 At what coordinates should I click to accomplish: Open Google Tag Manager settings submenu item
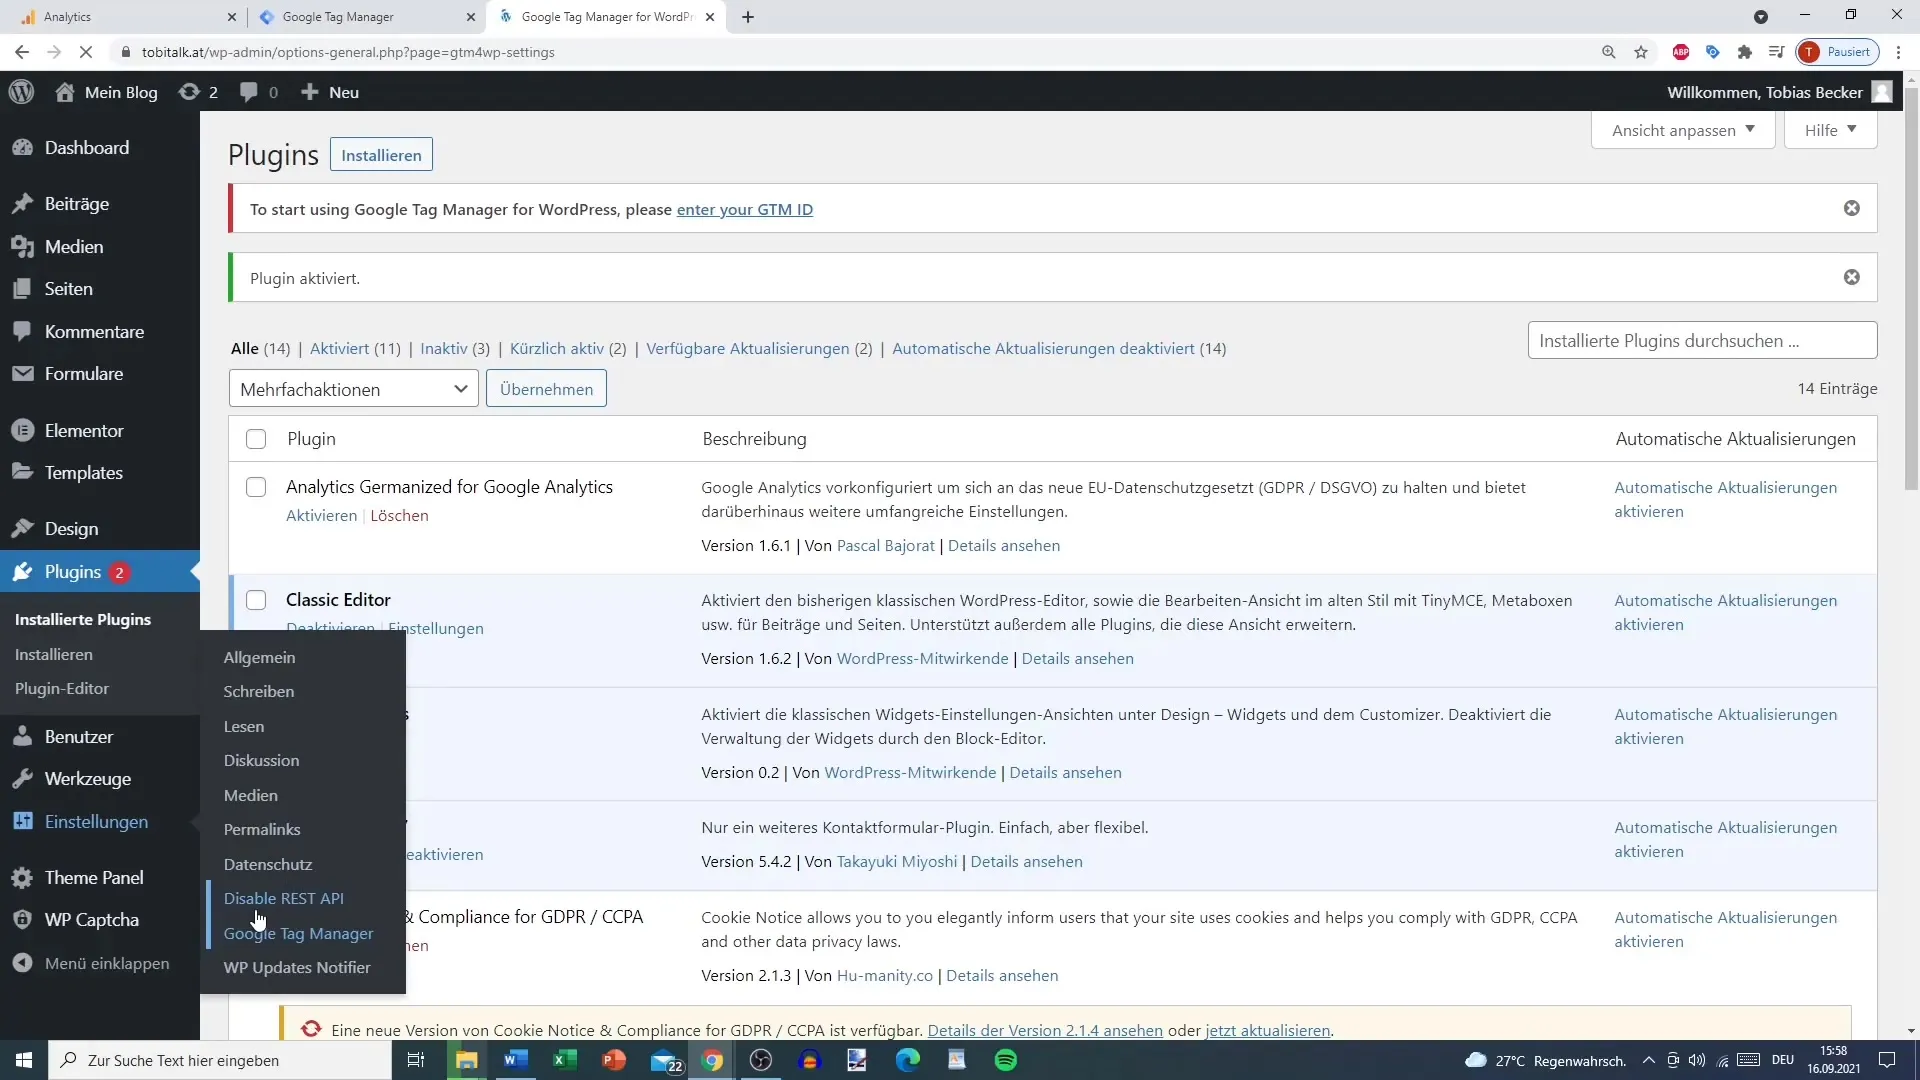[x=299, y=934]
